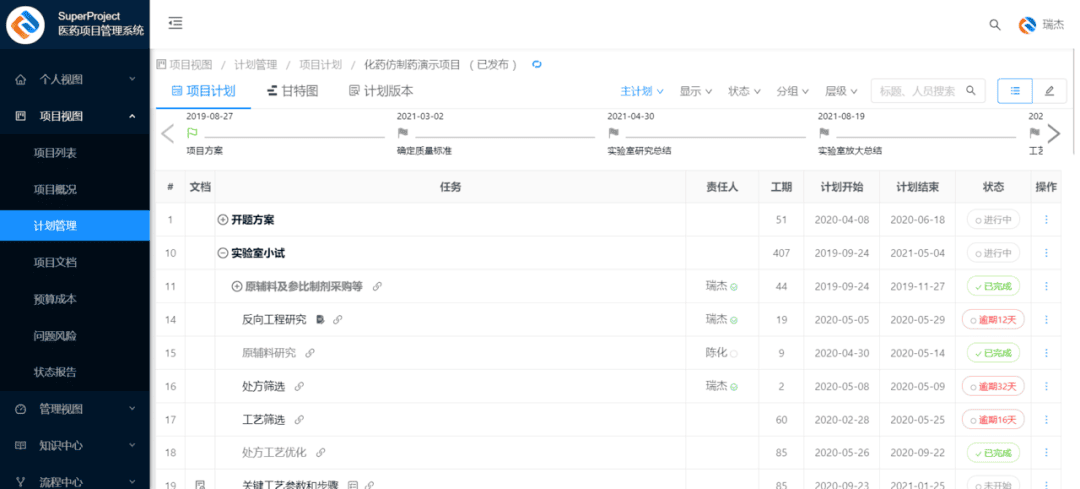Collapse the sidebar menu toggle icon
The width and height of the screenshot is (1080, 489).
coord(176,23)
